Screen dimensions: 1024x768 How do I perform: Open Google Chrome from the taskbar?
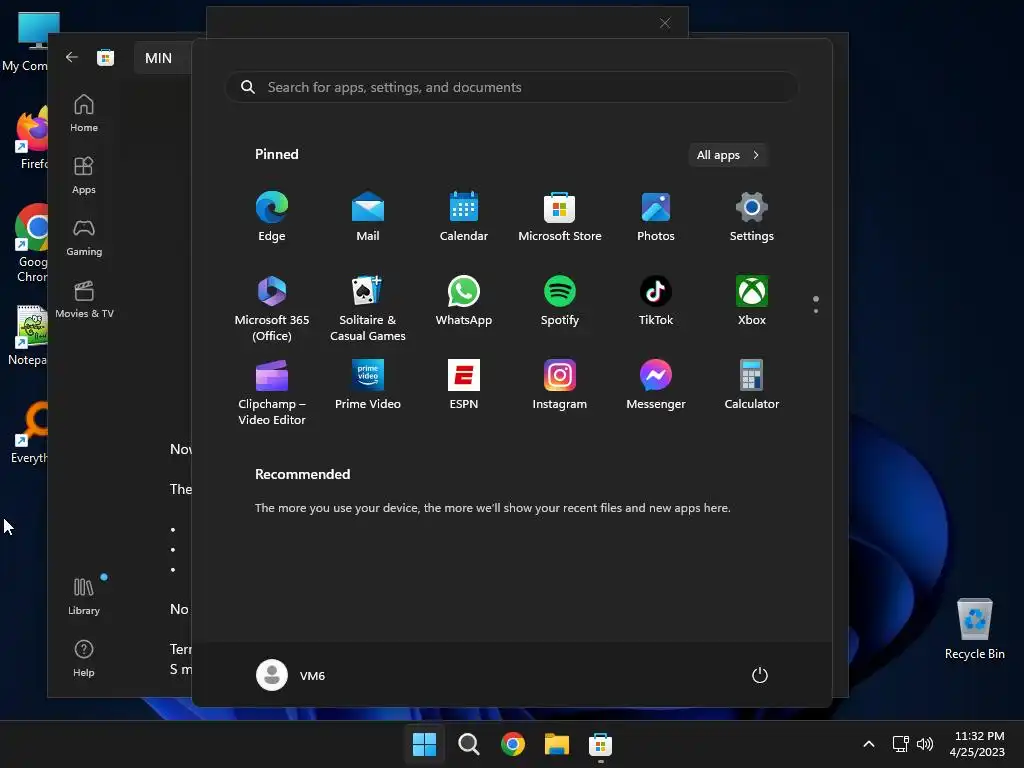click(513, 744)
